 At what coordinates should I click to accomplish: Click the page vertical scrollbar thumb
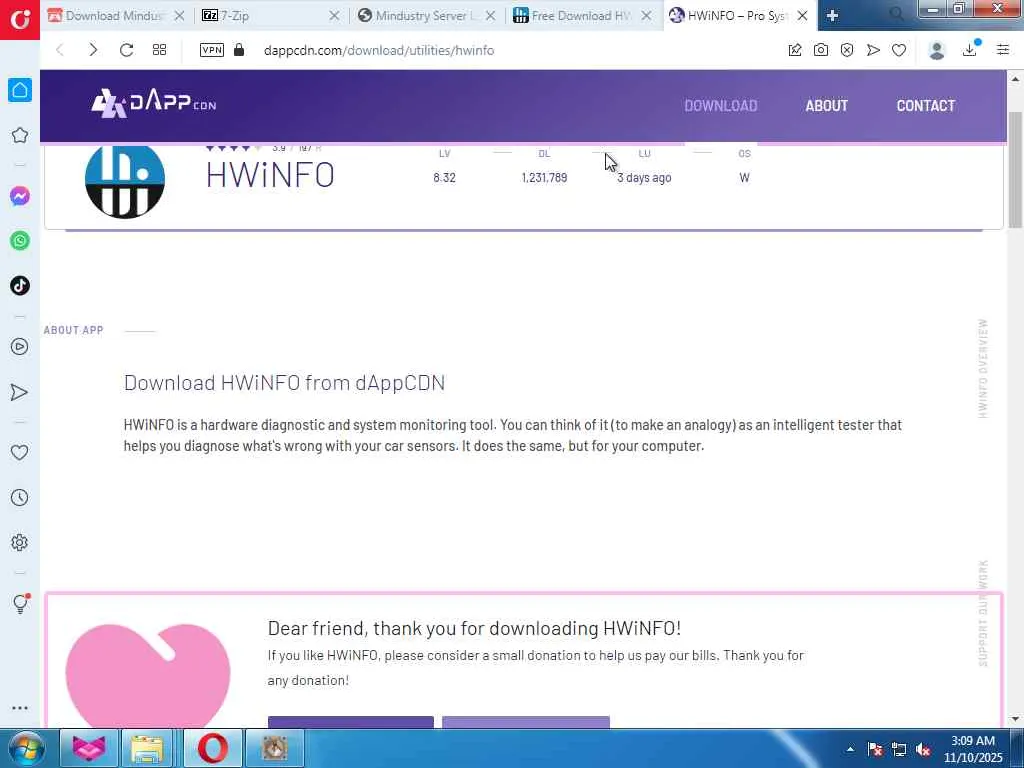1015,170
